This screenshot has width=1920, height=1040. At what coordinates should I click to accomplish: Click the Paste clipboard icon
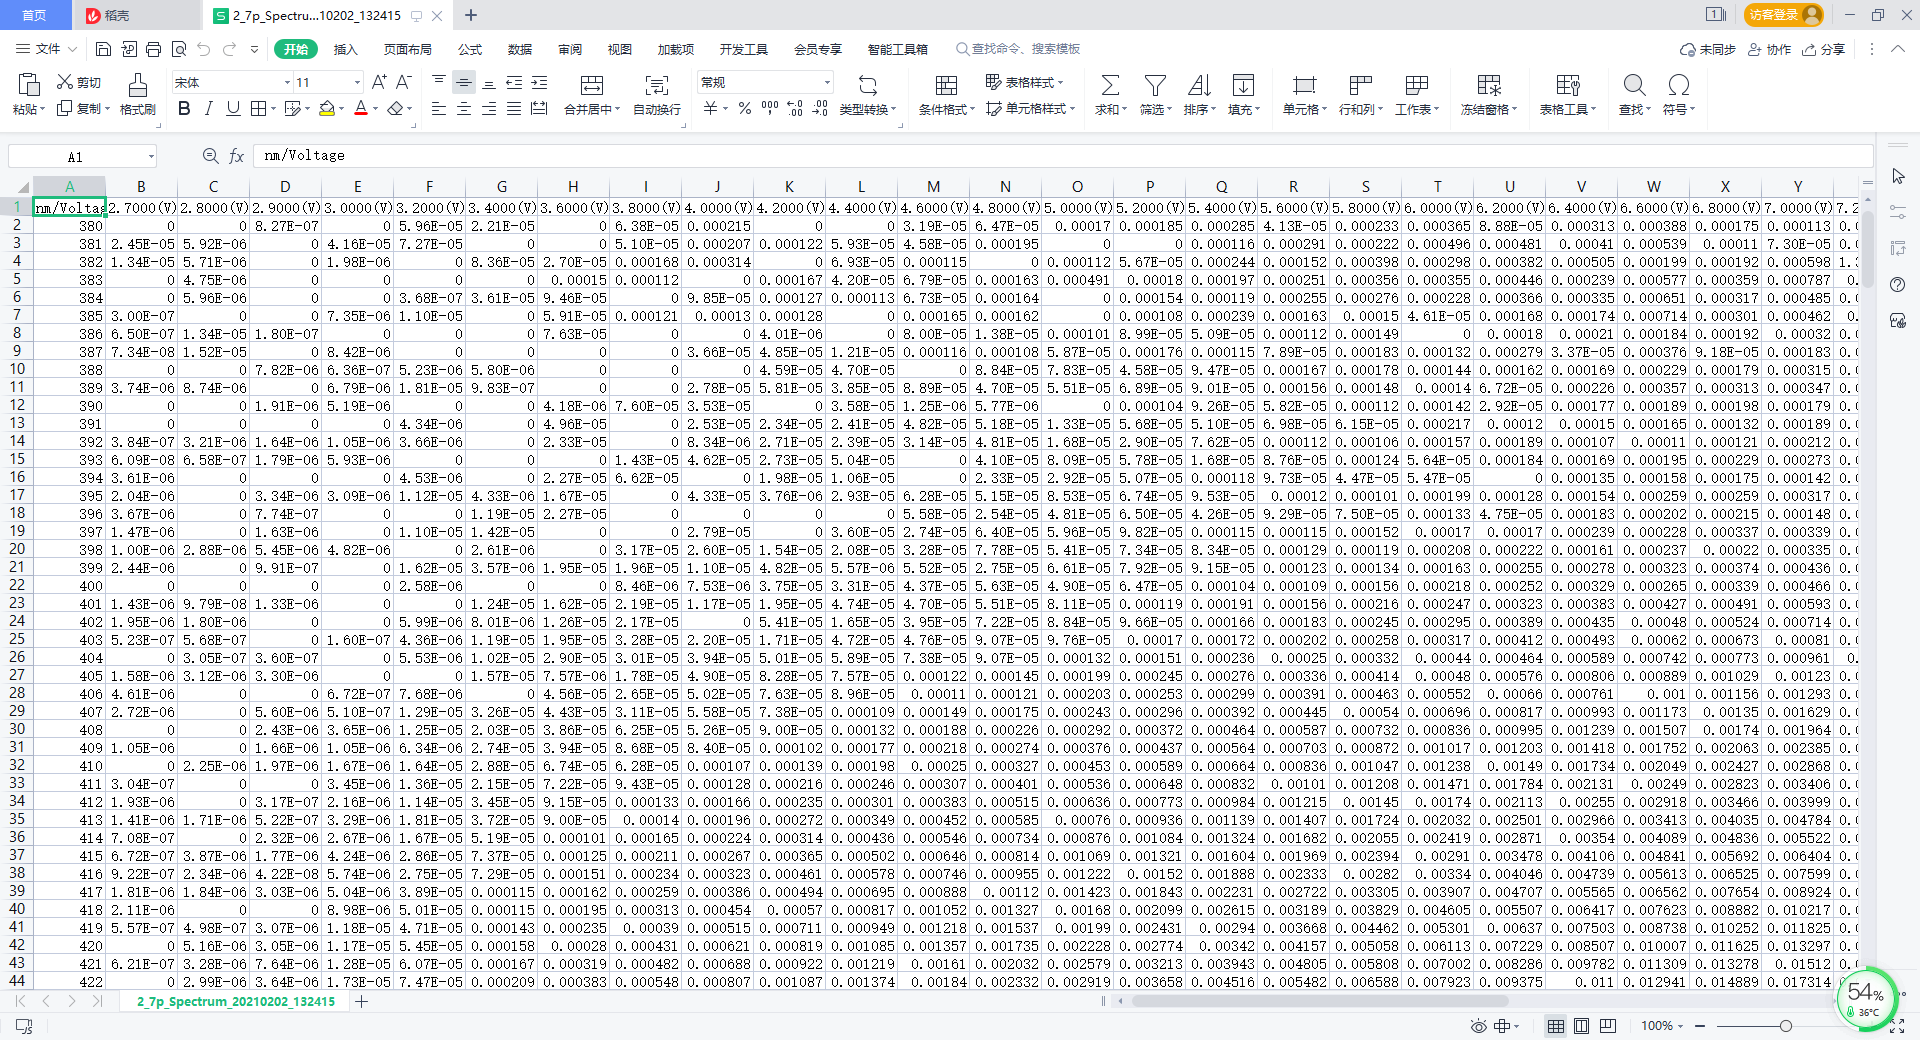[x=29, y=84]
